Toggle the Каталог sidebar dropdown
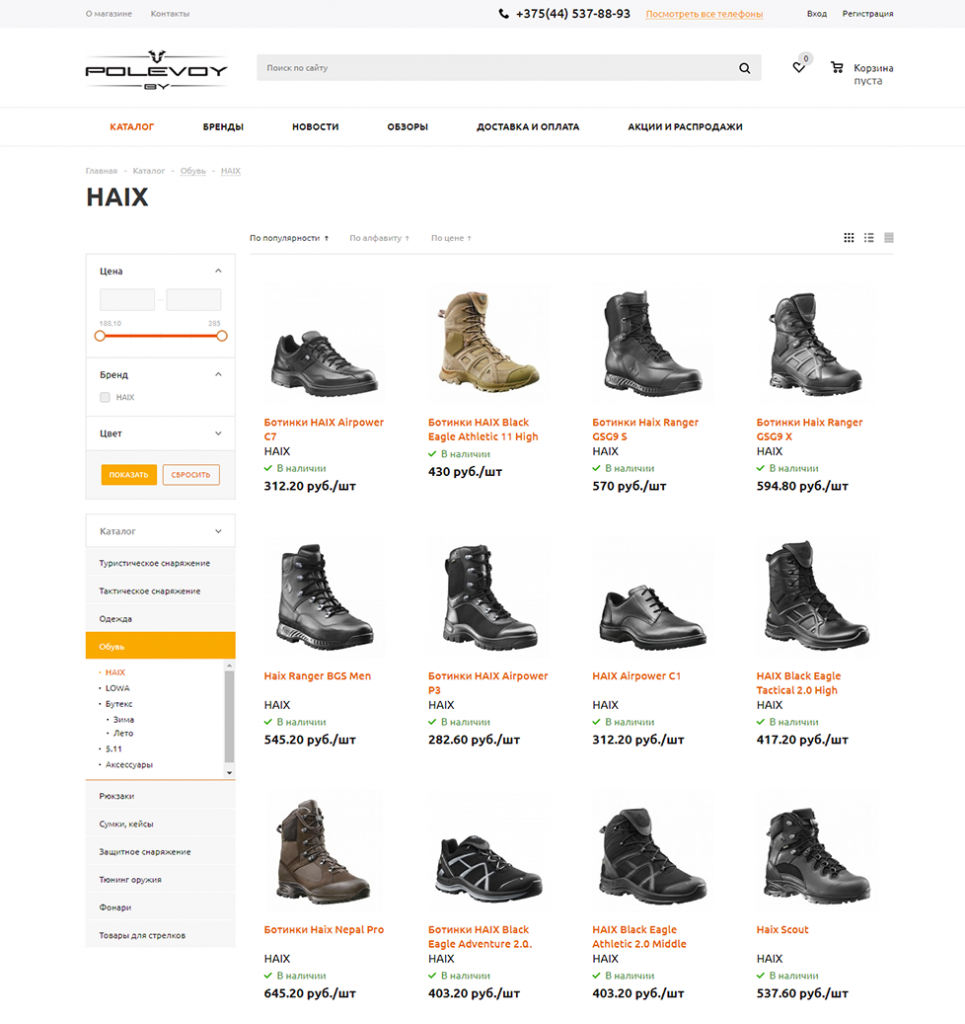The width and height of the screenshot is (965, 1024). (x=160, y=531)
